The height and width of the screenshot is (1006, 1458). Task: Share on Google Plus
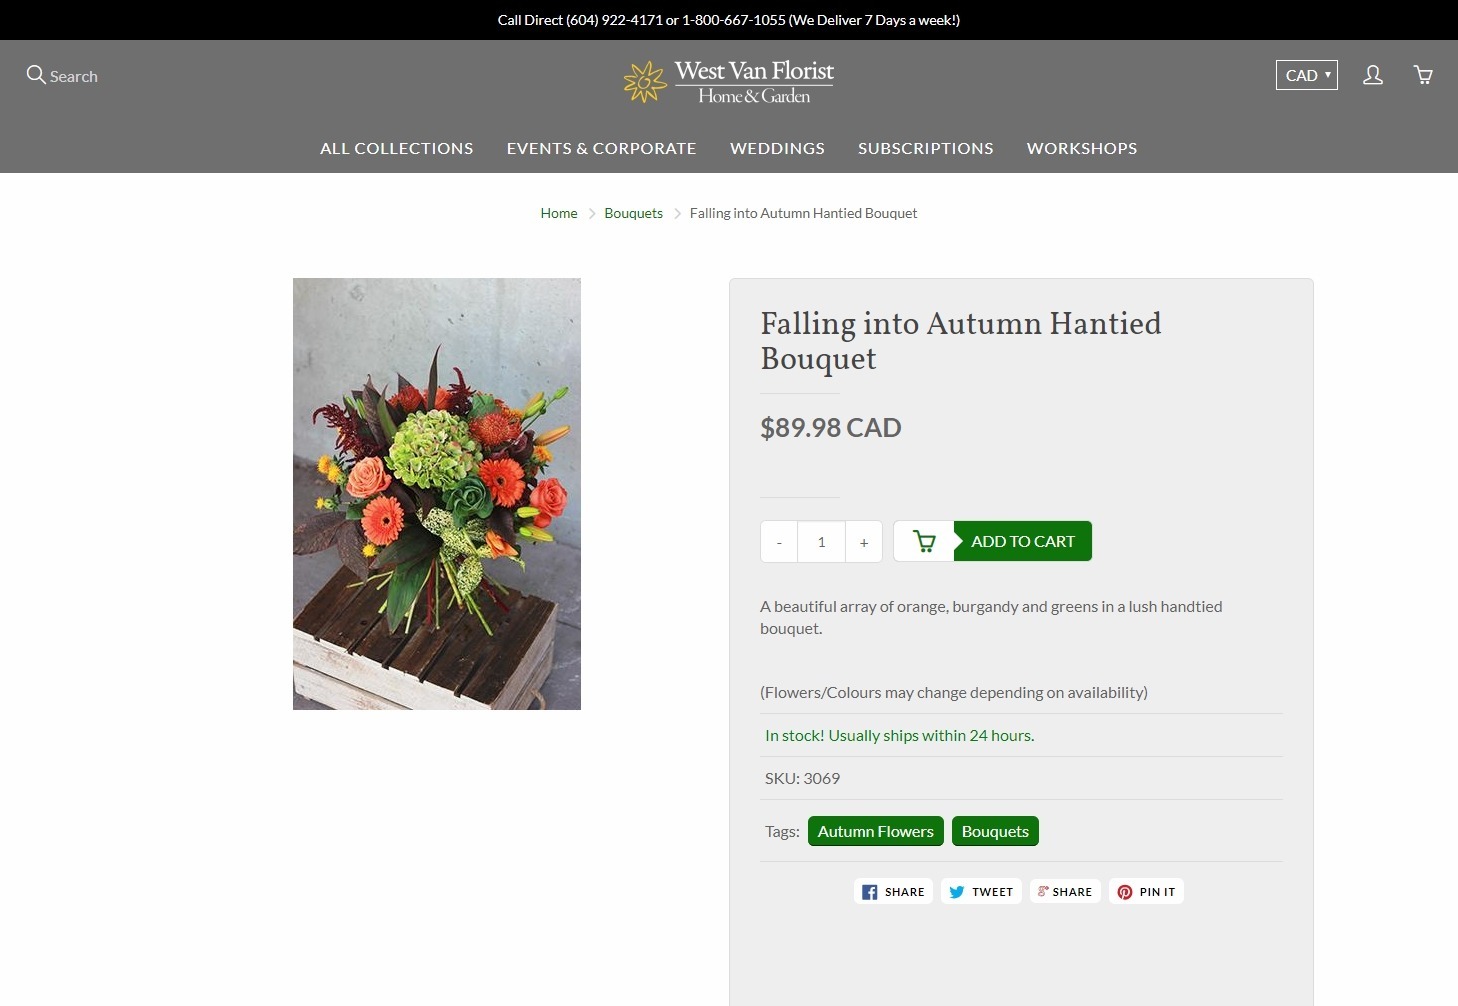(1065, 891)
